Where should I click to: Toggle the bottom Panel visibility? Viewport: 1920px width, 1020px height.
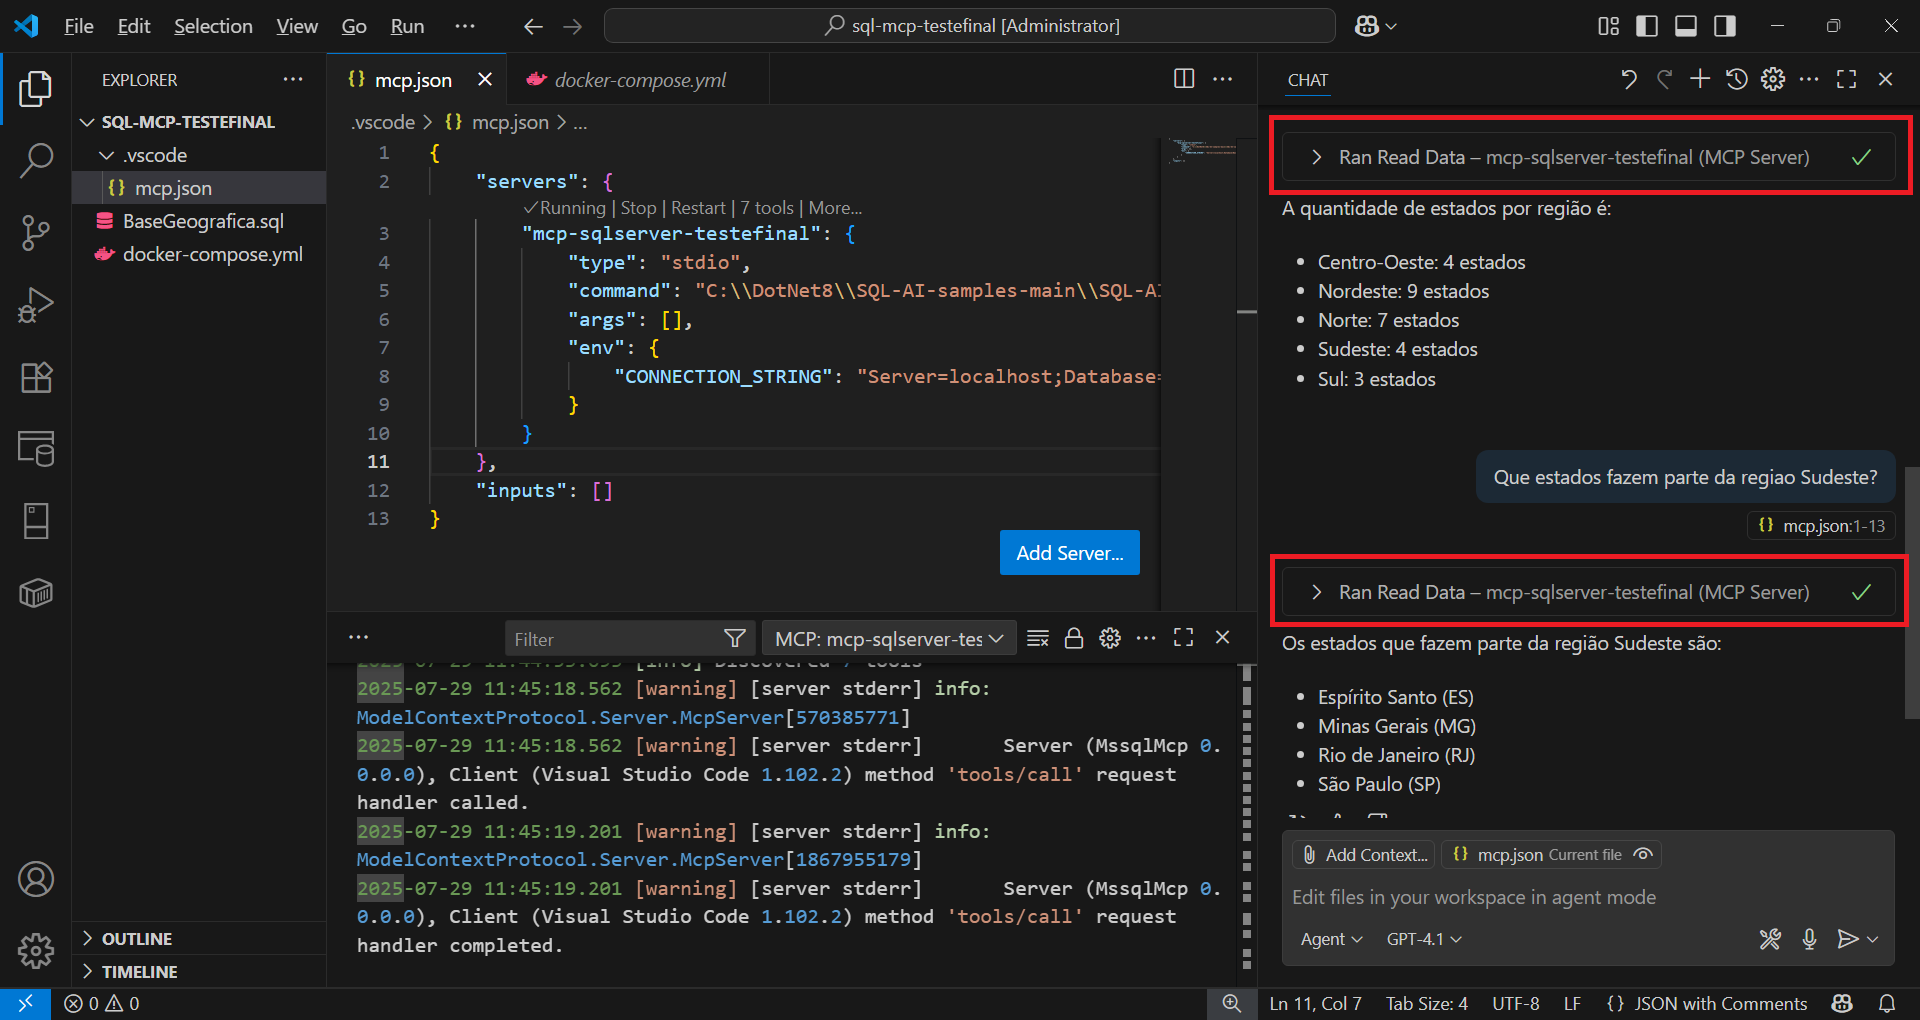pos(1686,26)
